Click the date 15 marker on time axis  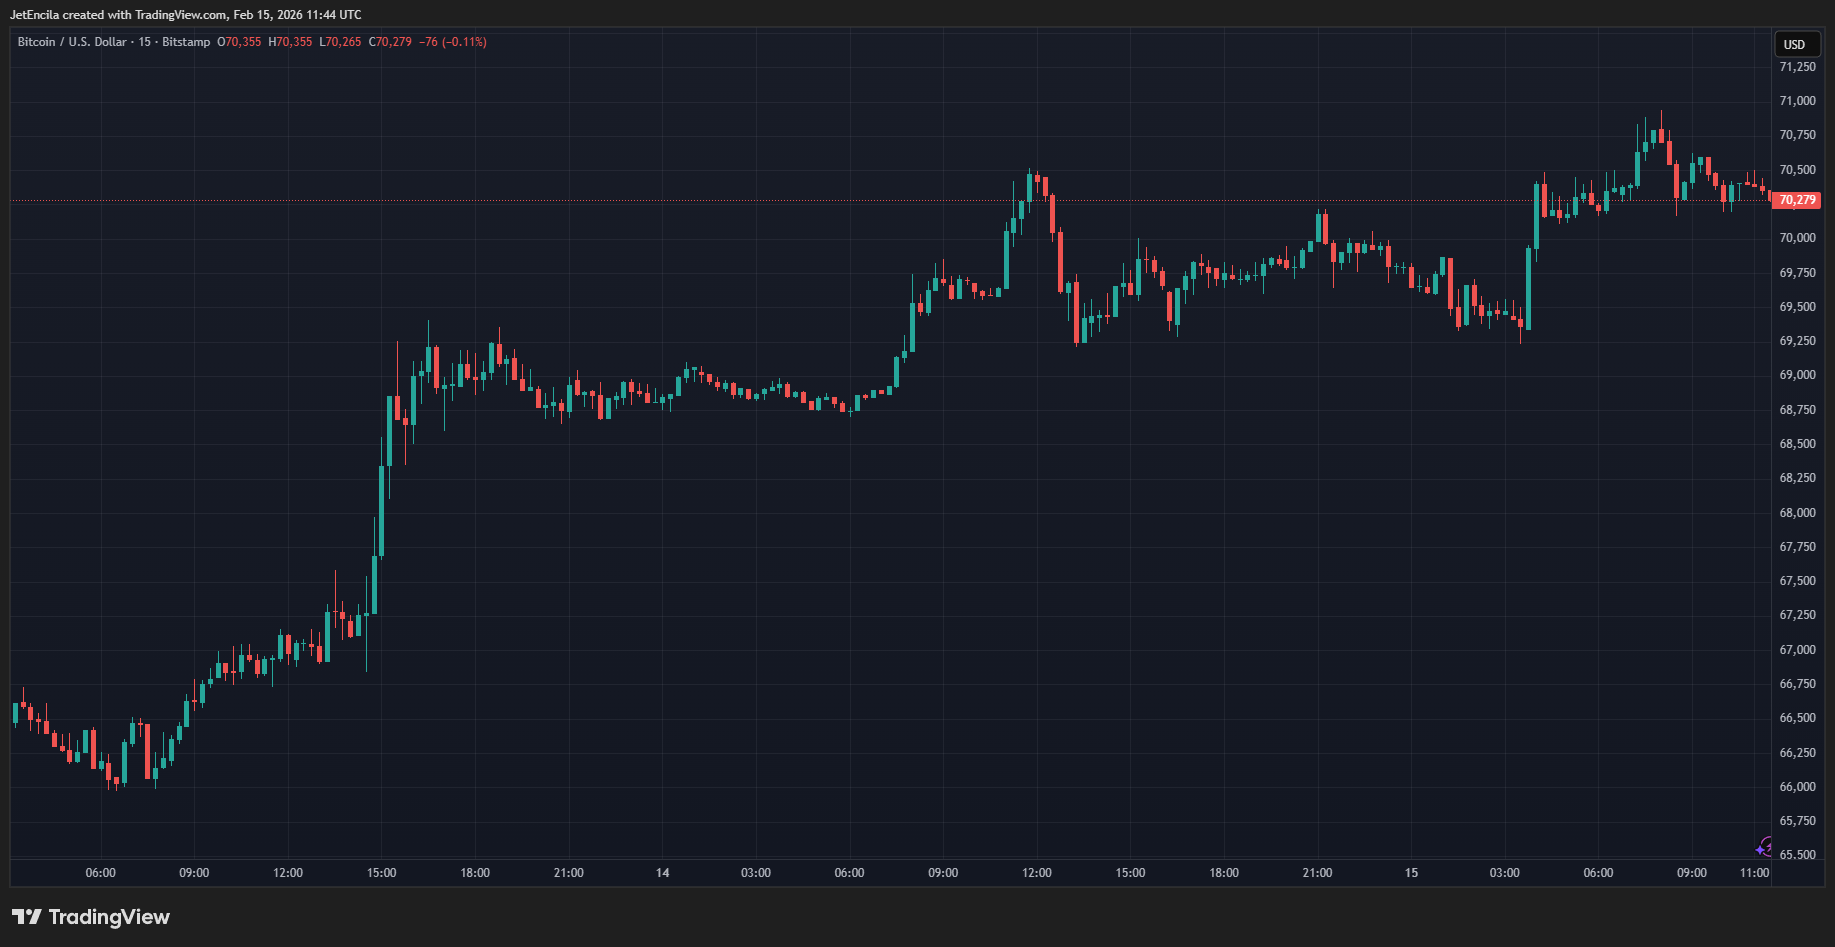point(1411,873)
